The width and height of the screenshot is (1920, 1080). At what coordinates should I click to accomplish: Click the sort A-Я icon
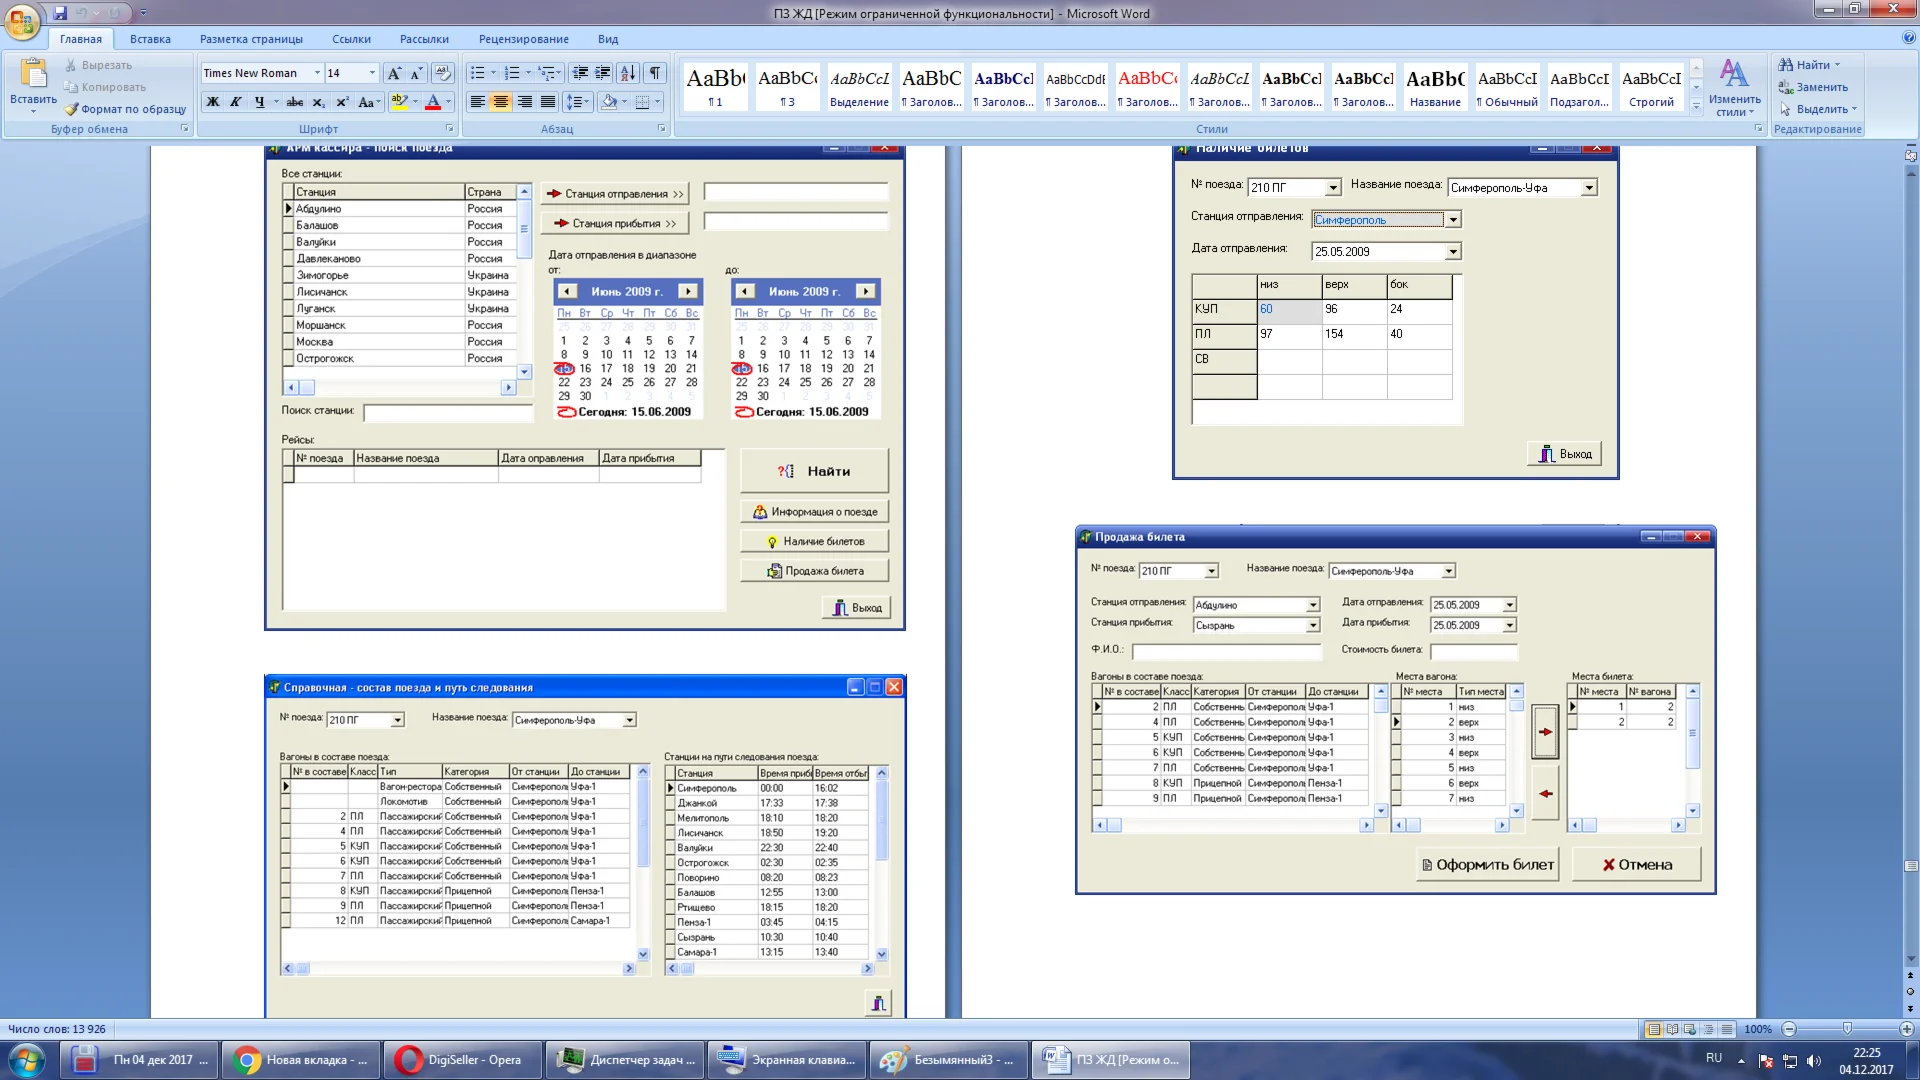tap(628, 73)
